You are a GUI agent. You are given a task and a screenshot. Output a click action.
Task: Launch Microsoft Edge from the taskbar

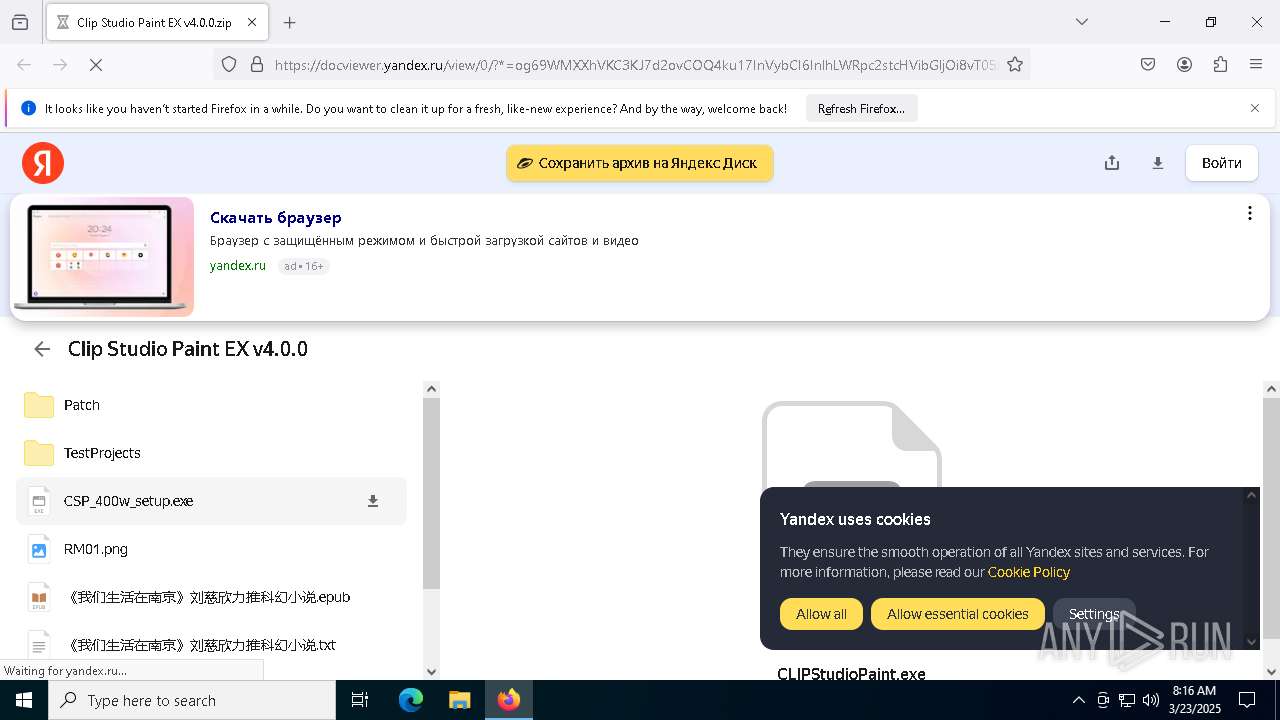411,700
